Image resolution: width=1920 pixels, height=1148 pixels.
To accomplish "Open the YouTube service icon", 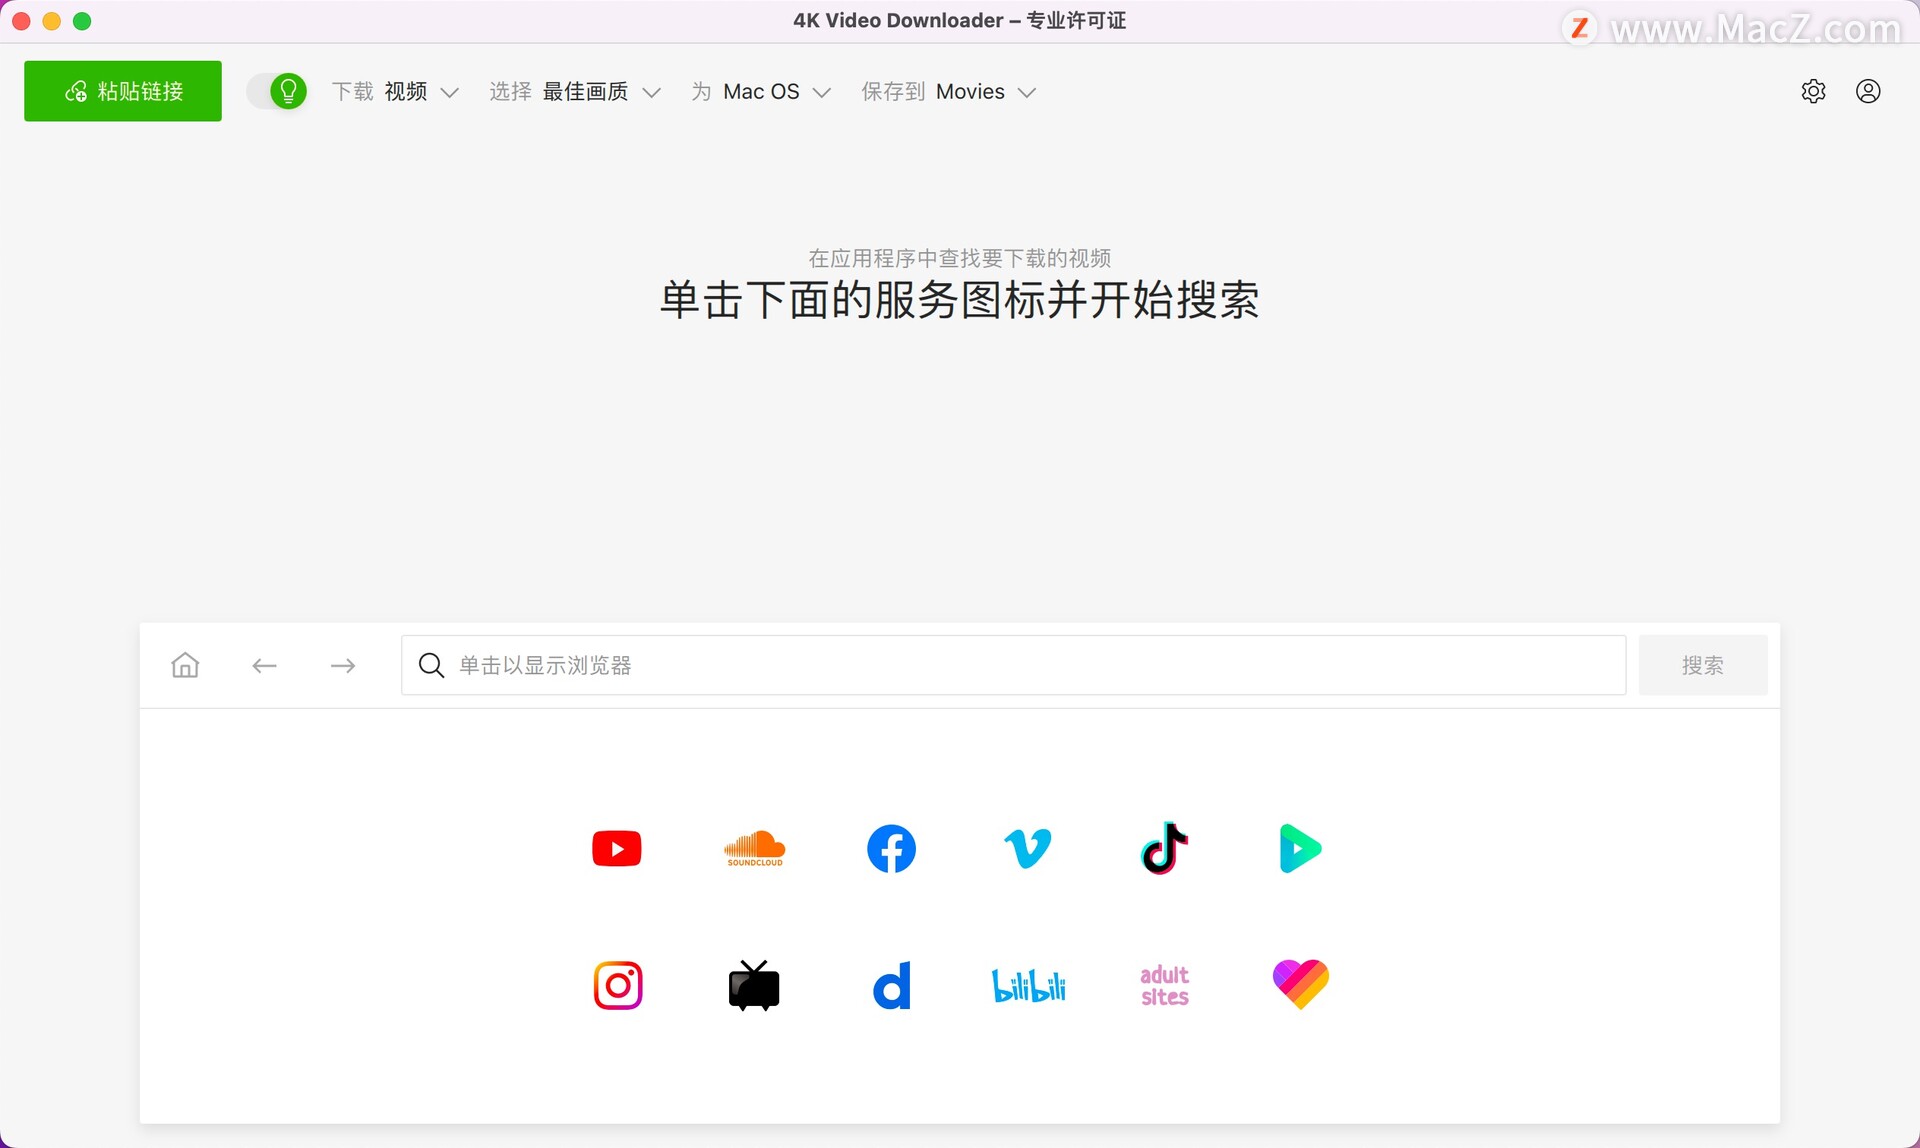I will click(x=616, y=849).
